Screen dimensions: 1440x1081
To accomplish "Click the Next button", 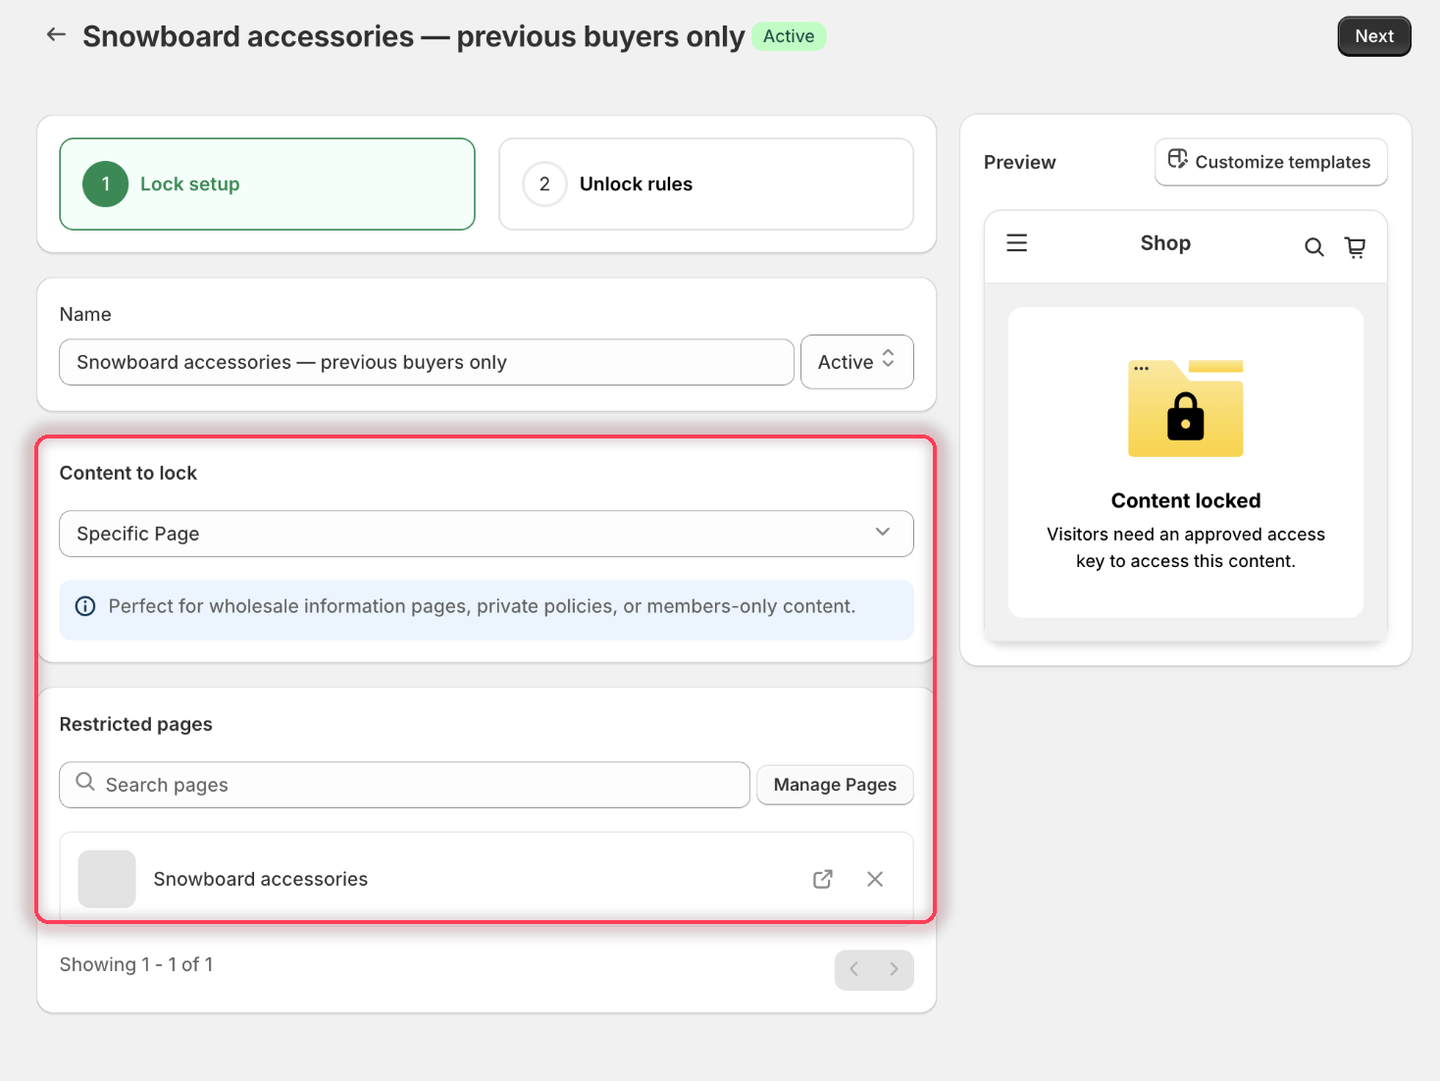I will 1374,36.
